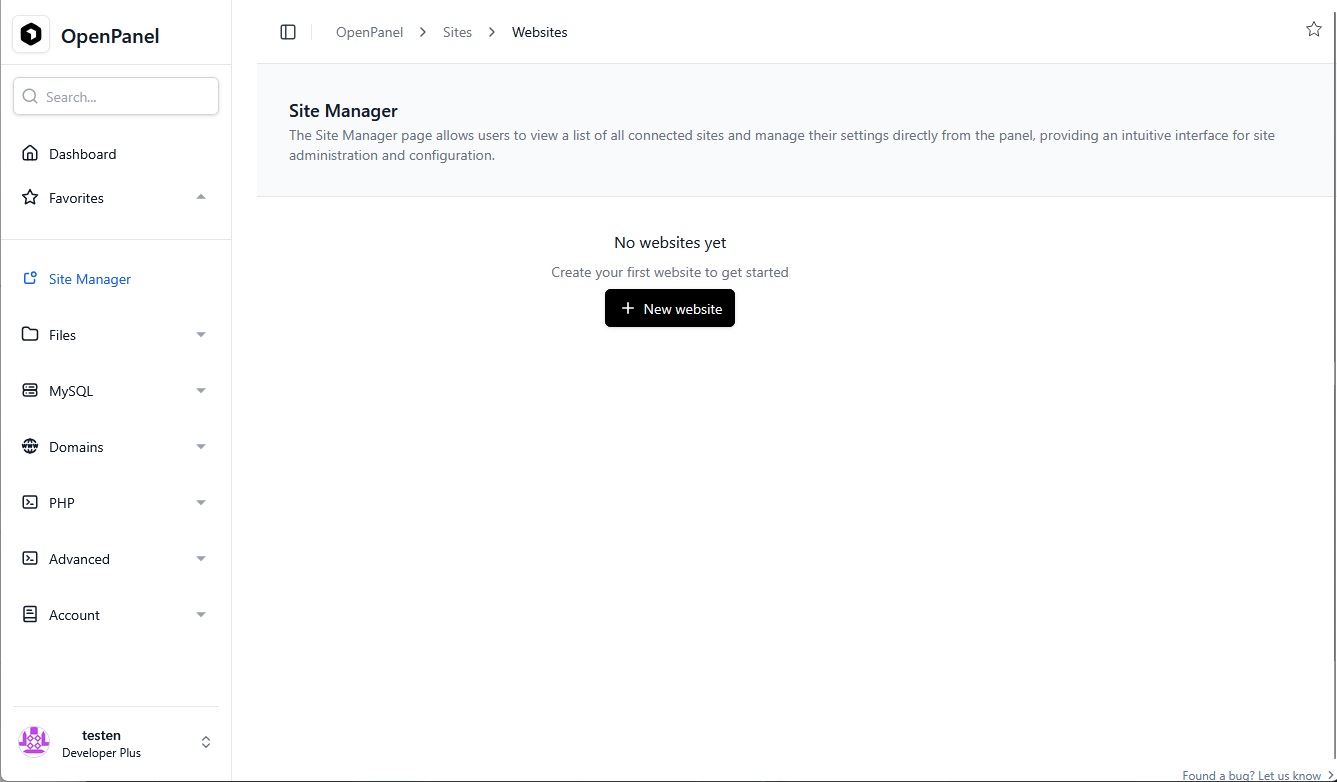Select the Domains menu label
Screen dimensions: 1337x782
click(x=76, y=447)
